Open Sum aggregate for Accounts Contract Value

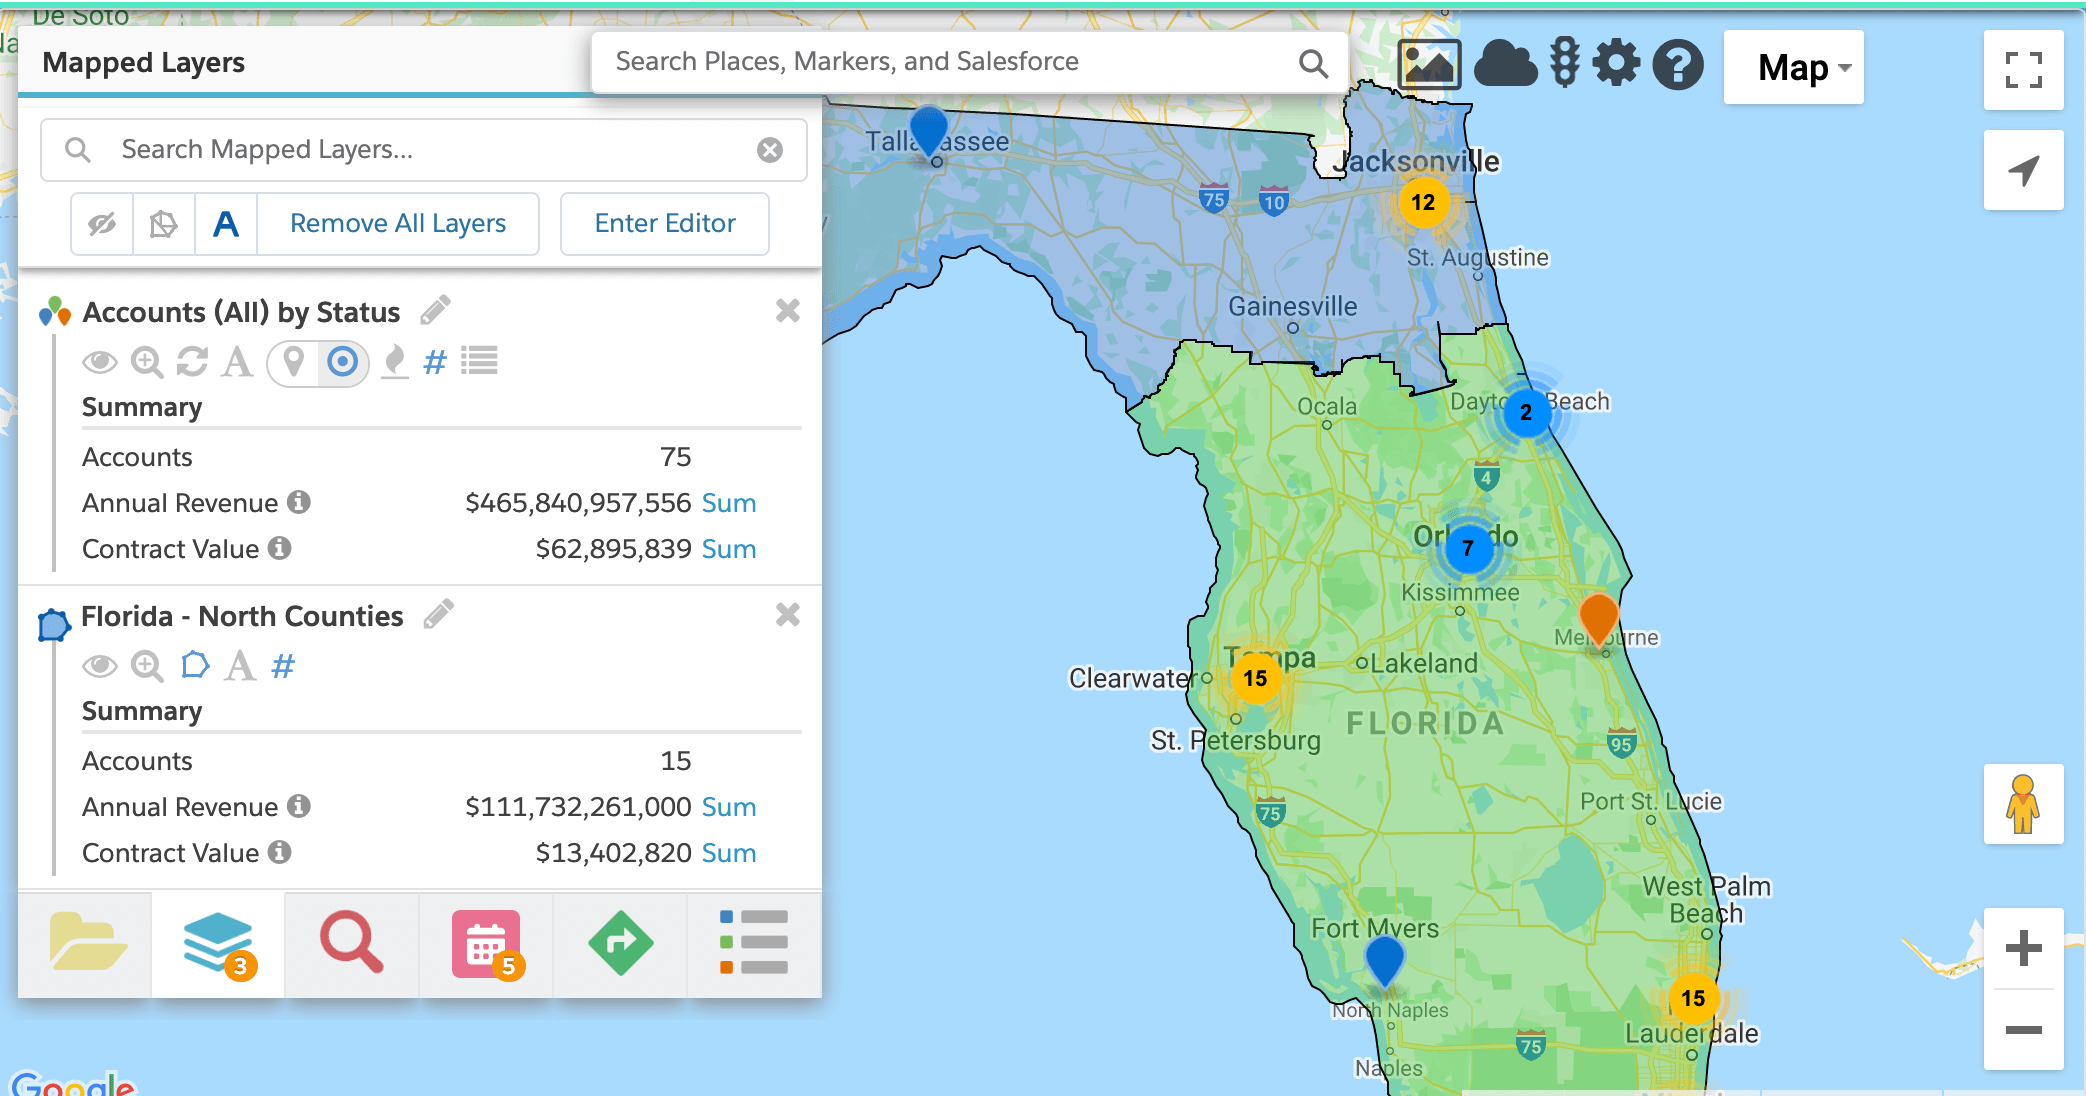tap(729, 549)
